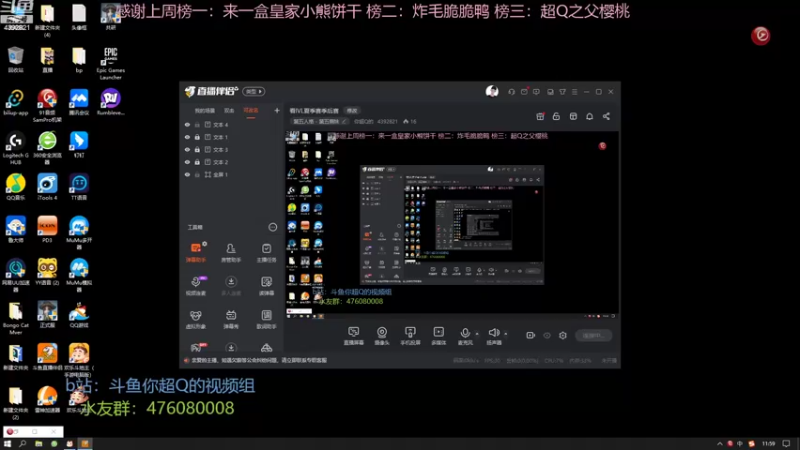Image resolution: width=800 pixels, height=450 pixels.
Task: Open the hamburger menu in title bar
Action: tap(574, 92)
